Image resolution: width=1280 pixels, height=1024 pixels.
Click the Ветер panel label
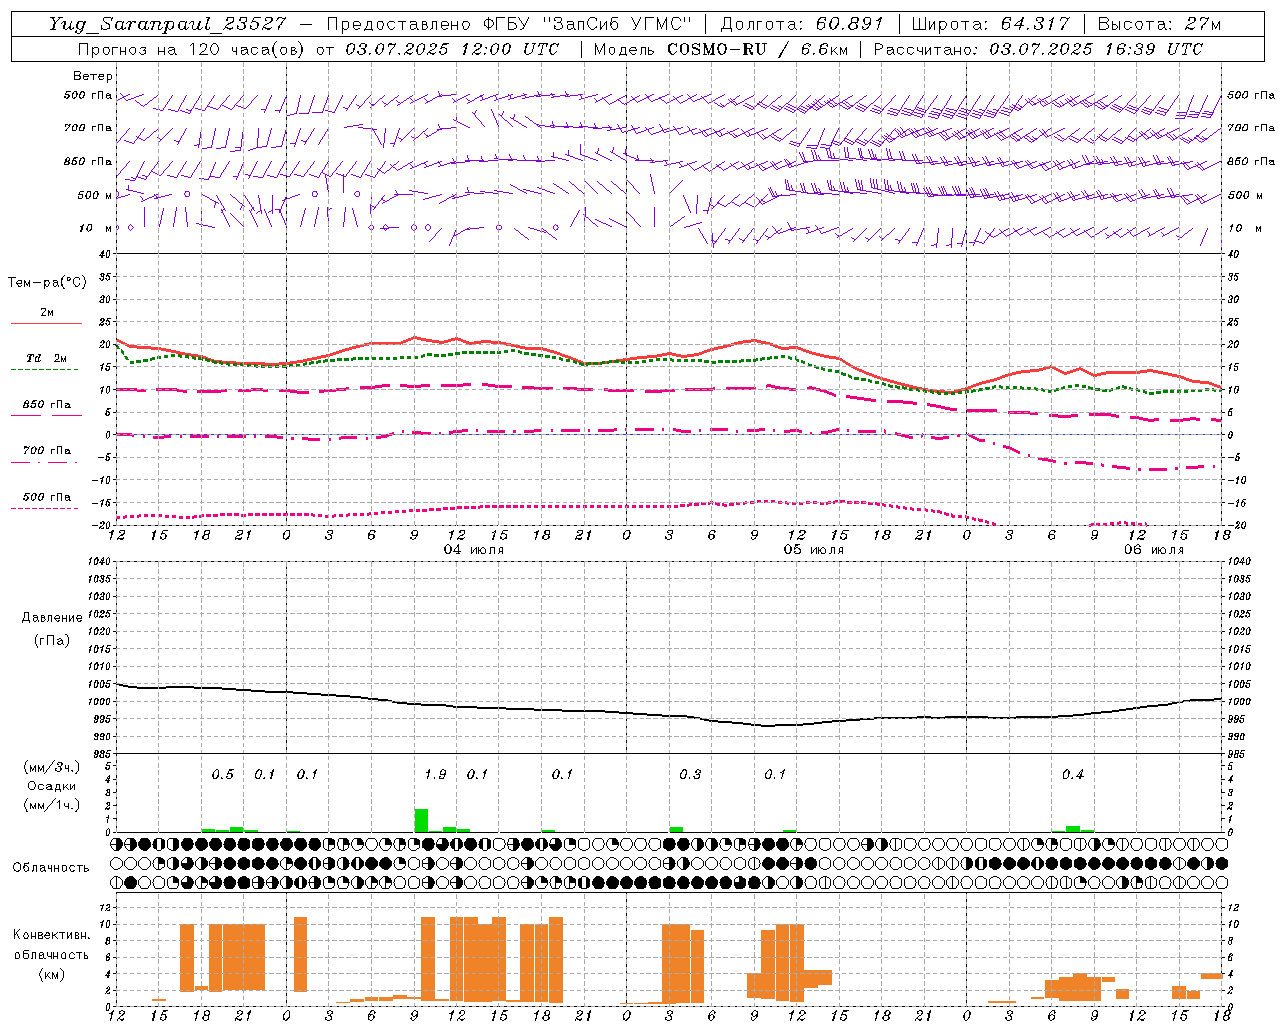(93, 76)
